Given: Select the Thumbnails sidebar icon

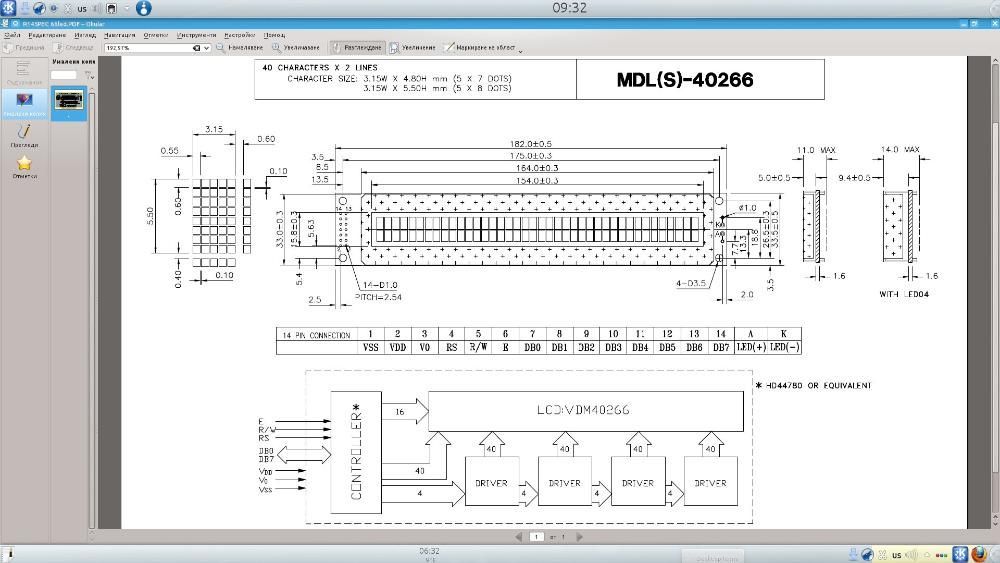Looking at the screenshot, I should 24,103.
